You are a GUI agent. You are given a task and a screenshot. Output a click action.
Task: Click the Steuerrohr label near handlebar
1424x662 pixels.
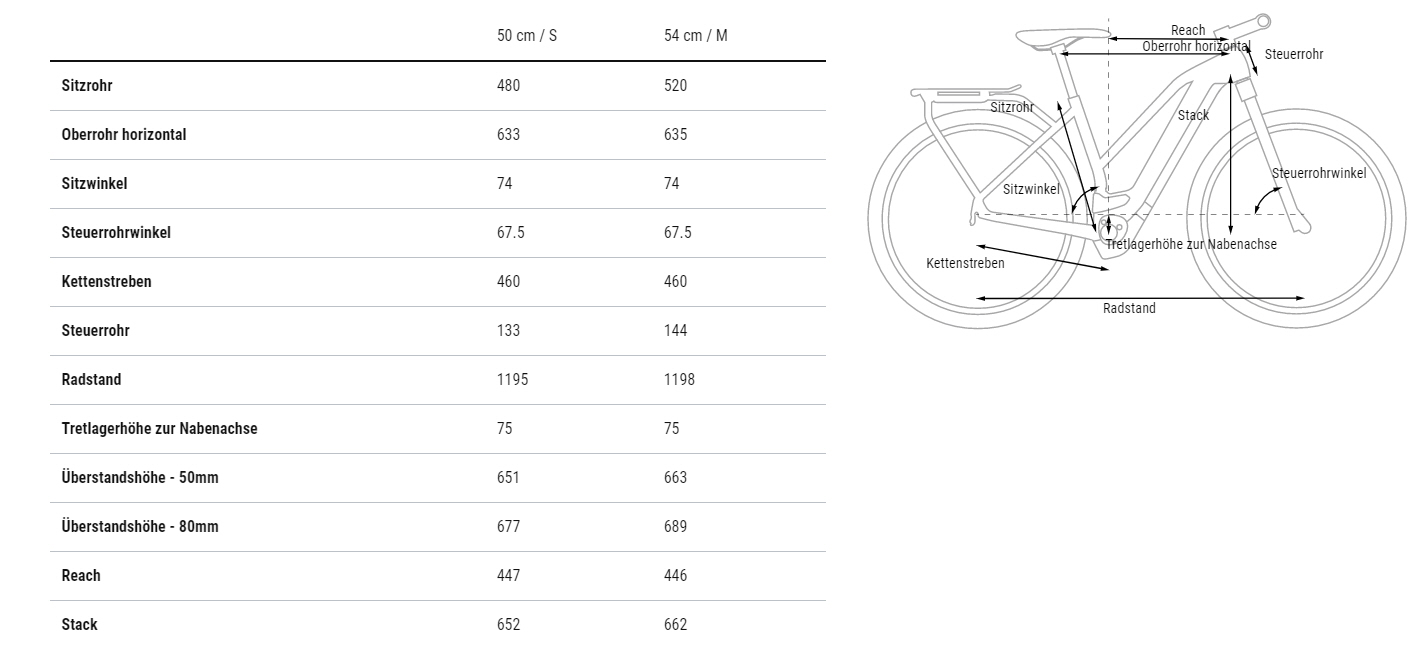tap(1293, 55)
